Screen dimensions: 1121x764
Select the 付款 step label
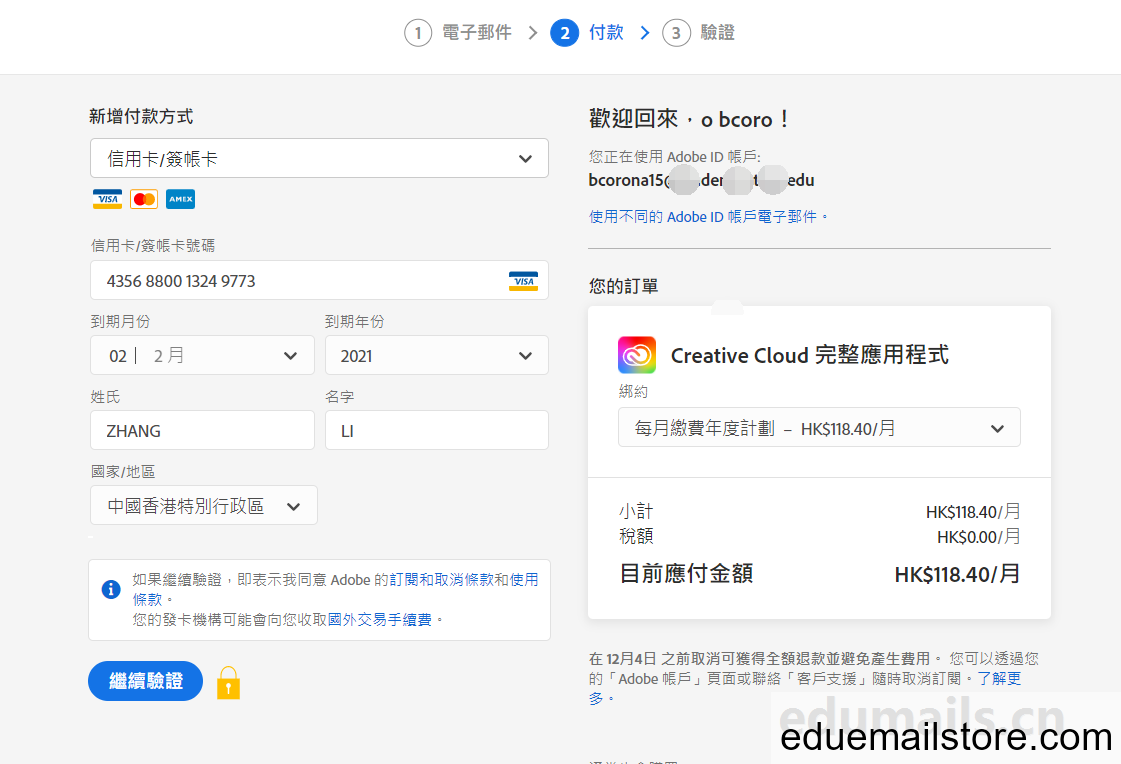(606, 33)
